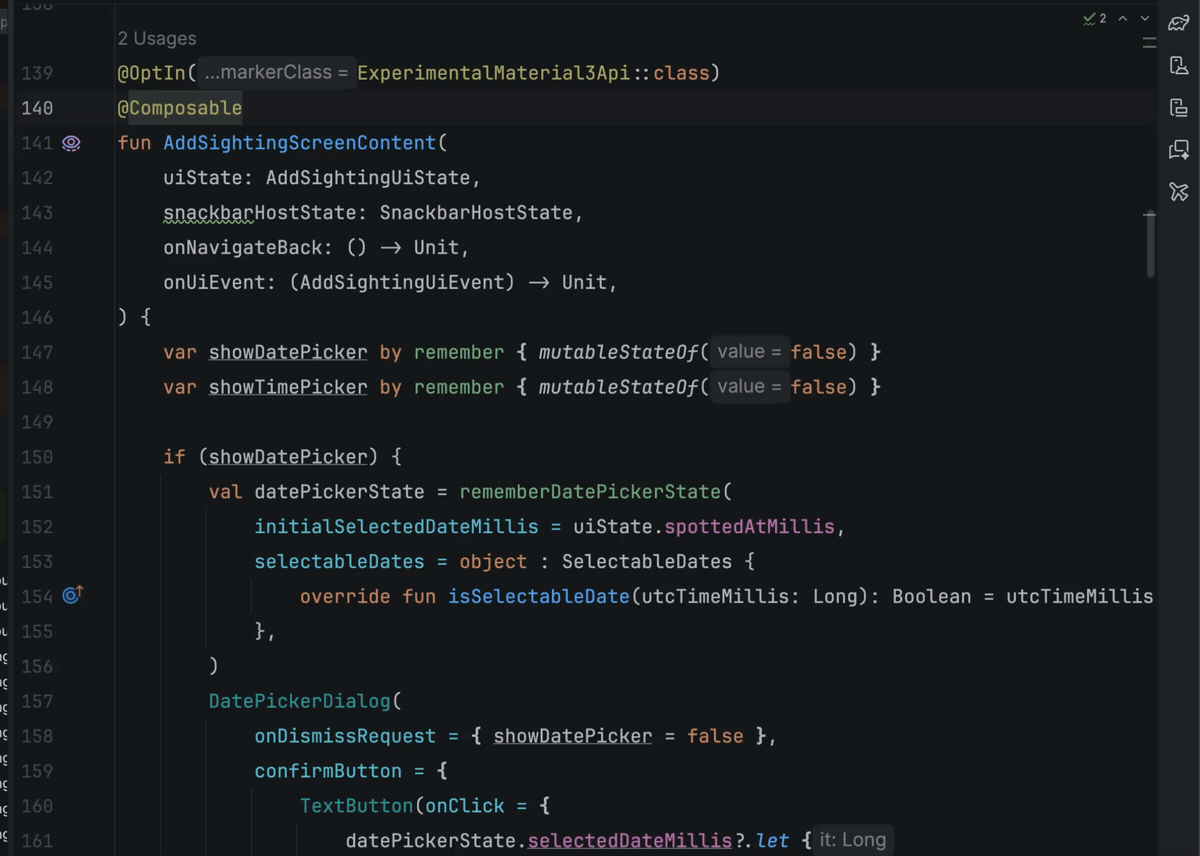The width and height of the screenshot is (1200, 856).
Task: Click the selectedDateMillis property on line 161
Action: [x=630, y=841]
